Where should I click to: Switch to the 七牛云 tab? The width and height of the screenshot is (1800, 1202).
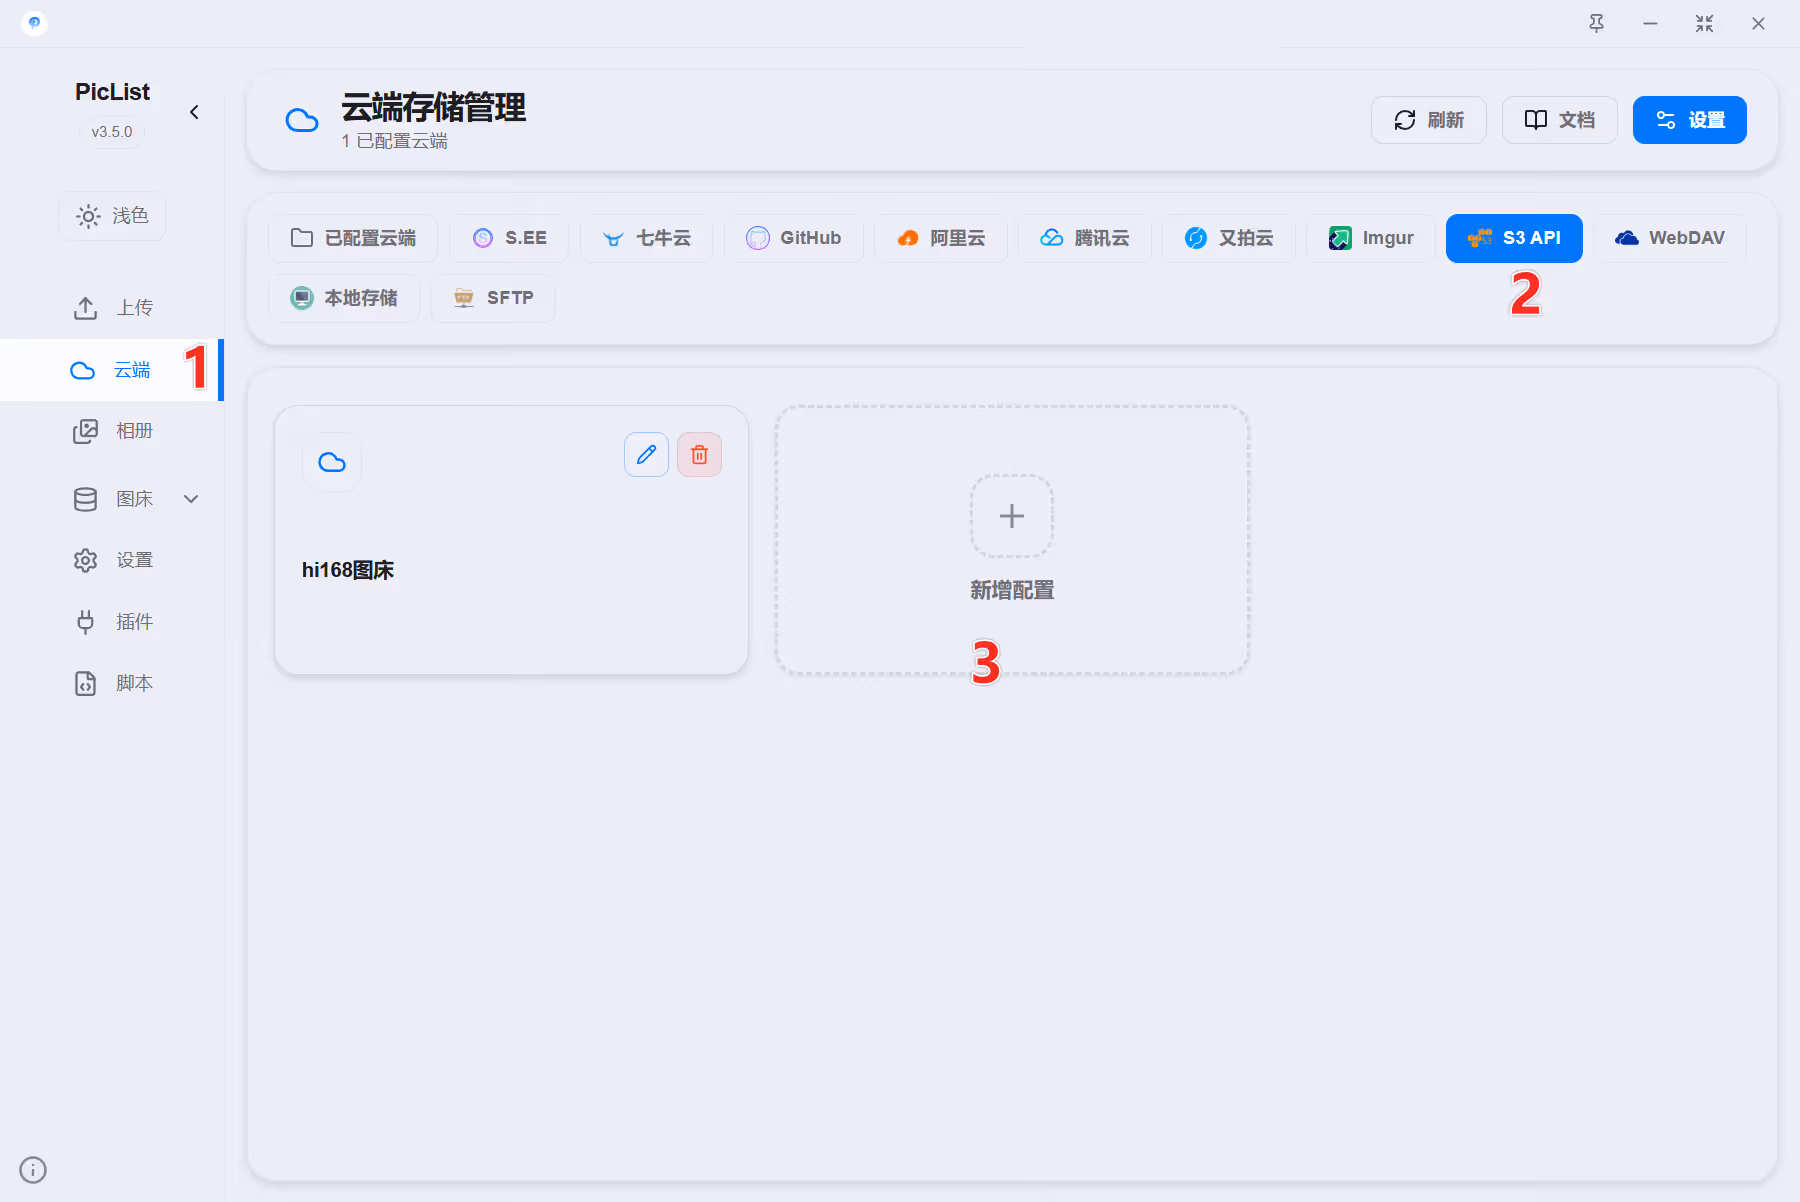tap(647, 238)
